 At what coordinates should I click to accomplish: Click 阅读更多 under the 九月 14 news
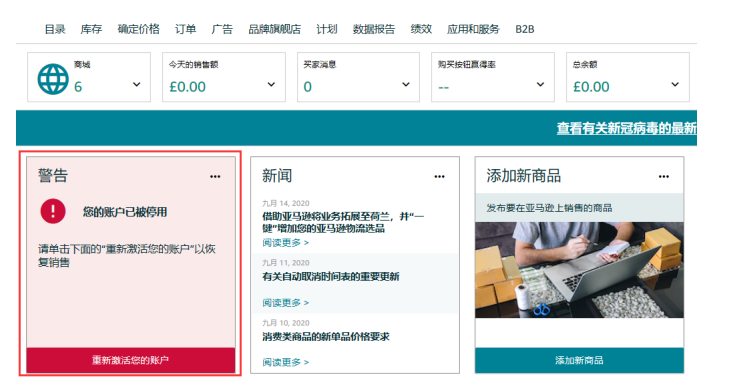285,243
